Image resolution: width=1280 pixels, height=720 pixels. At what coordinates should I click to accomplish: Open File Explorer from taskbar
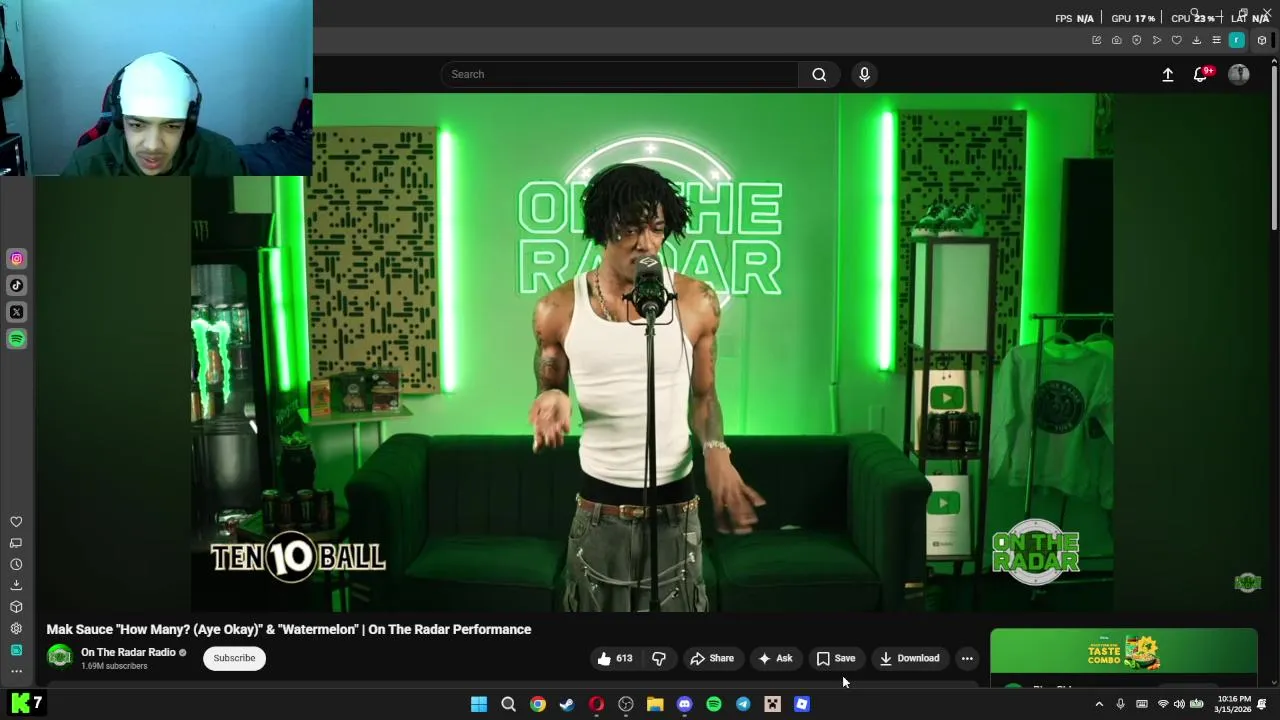[655, 704]
